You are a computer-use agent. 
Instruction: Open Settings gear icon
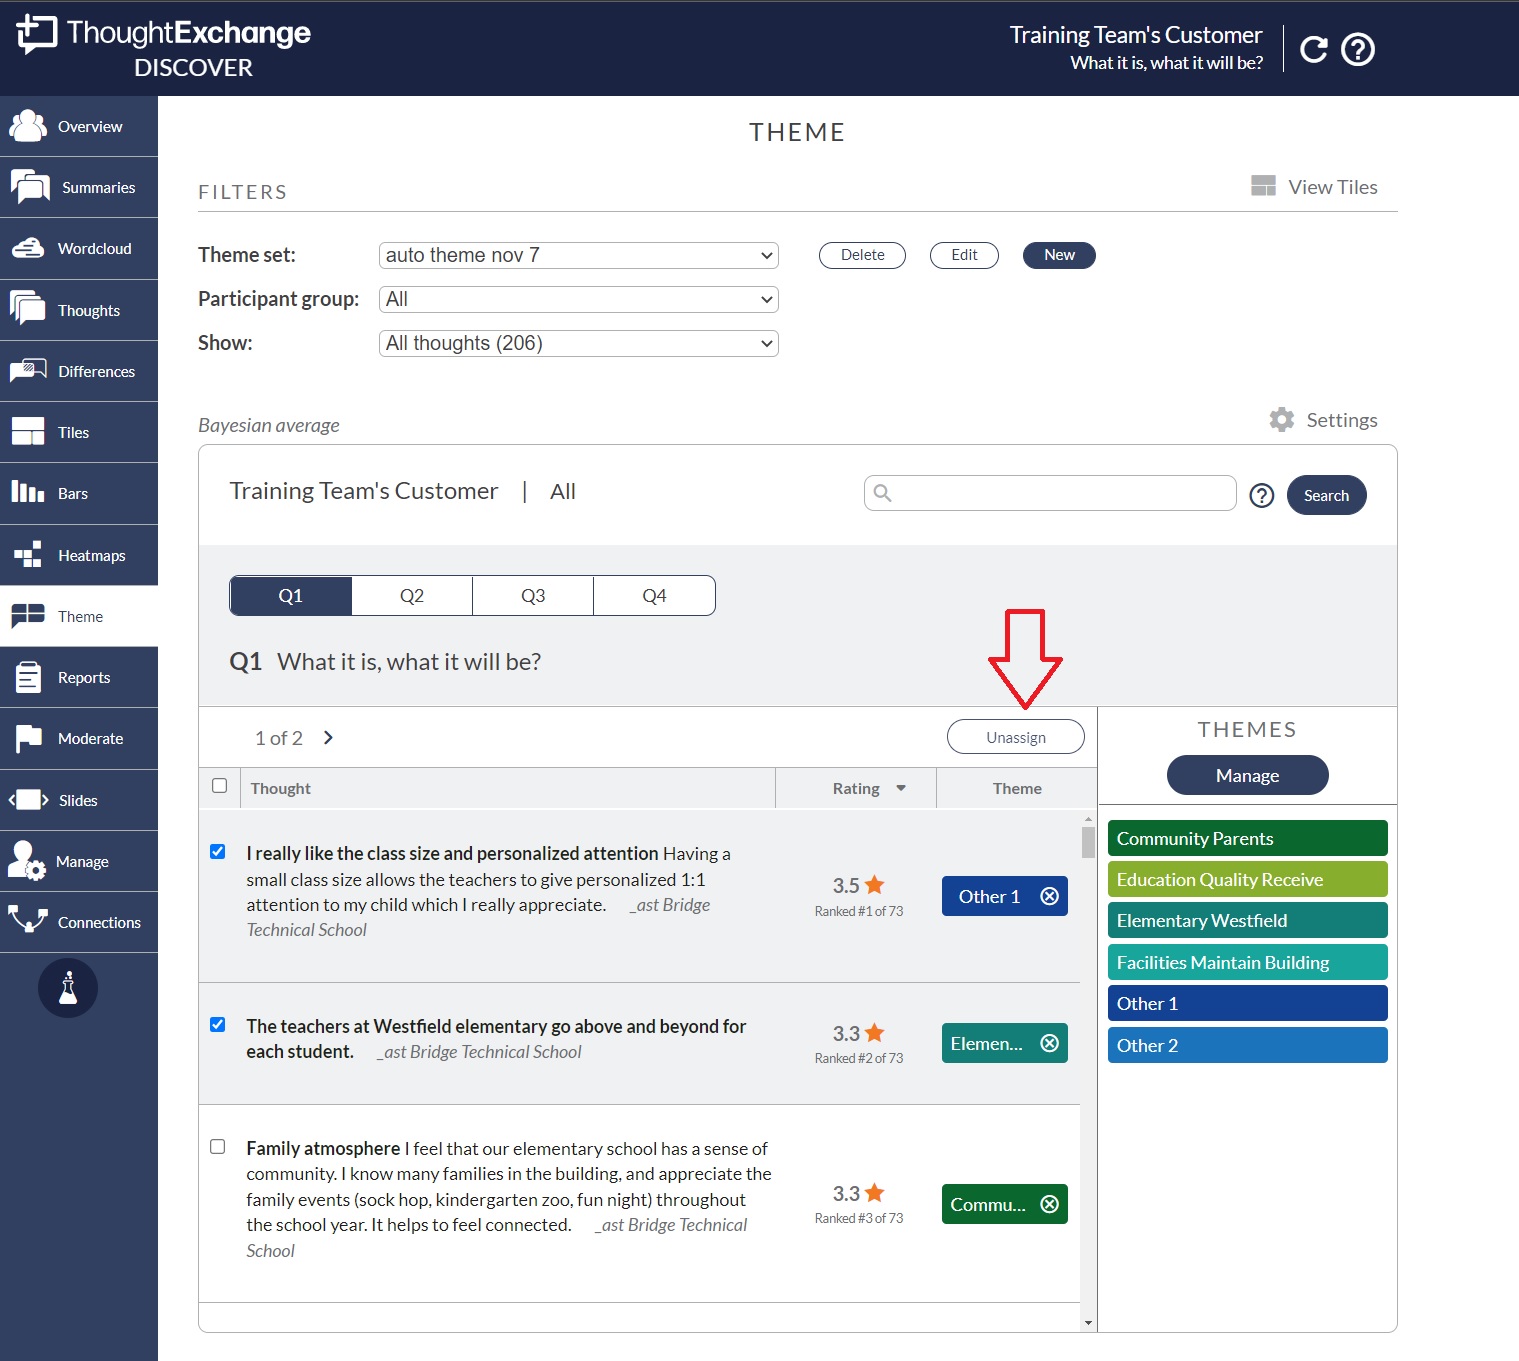click(x=1281, y=420)
